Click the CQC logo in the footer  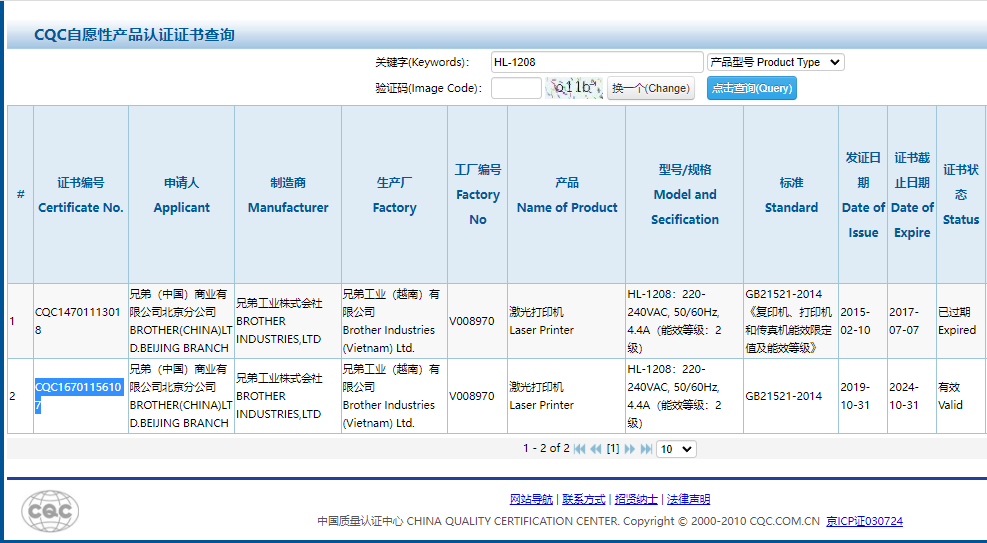50,511
